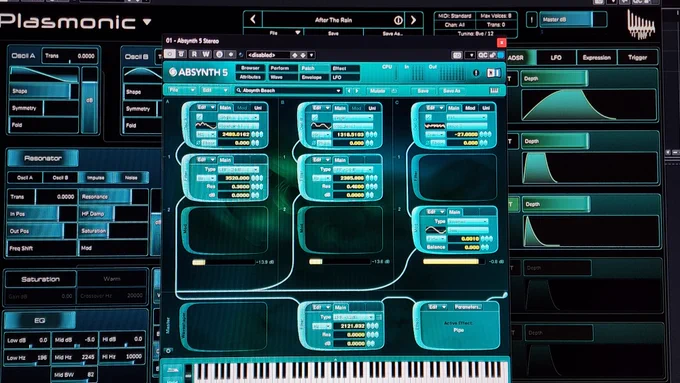This screenshot has width=680, height=383.
Task: Switch to Absynth Browser tab
Action: (250, 68)
